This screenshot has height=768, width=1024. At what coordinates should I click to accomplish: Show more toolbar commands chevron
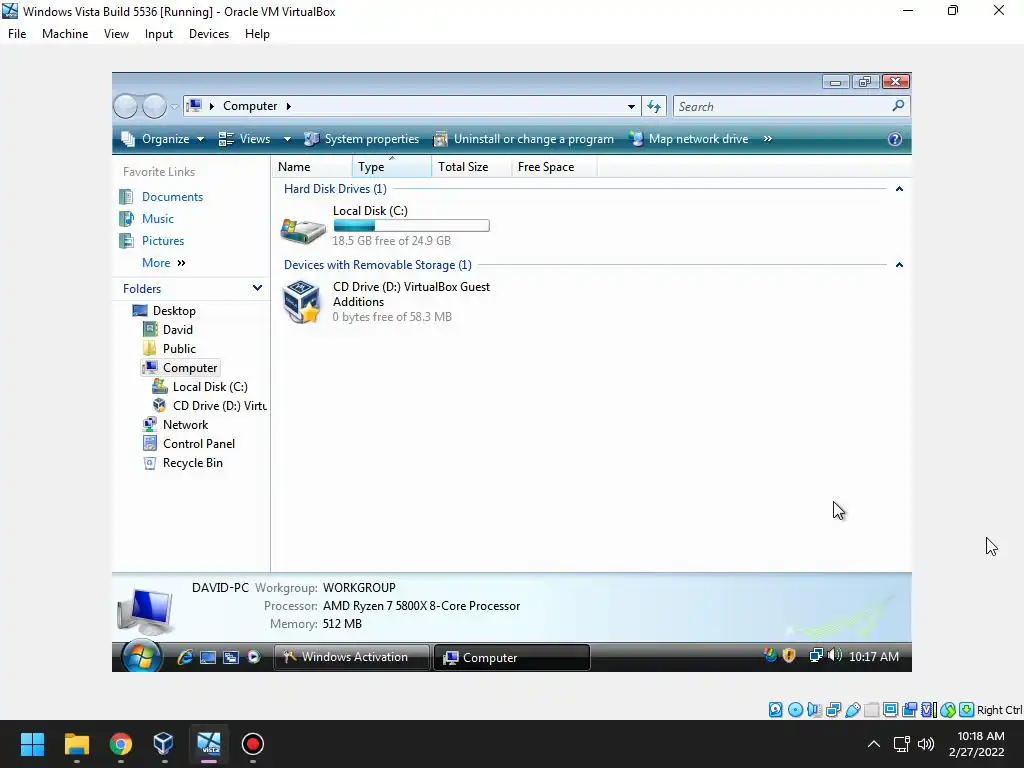(x=768, y=139)
